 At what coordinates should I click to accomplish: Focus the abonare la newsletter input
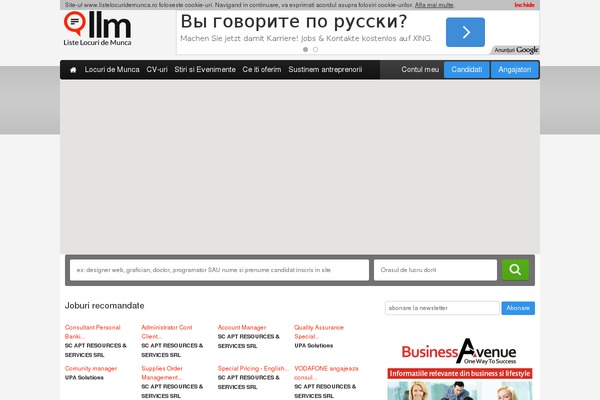point(442,308)
